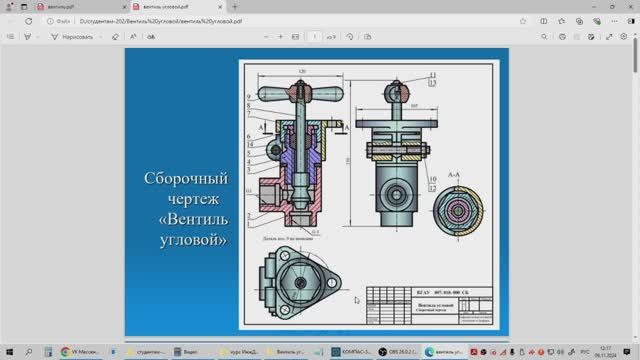Viewport: 640px width, 360px height.
Task: Click the vertical scrollbar thumb
Action: (x=636, y=55)
